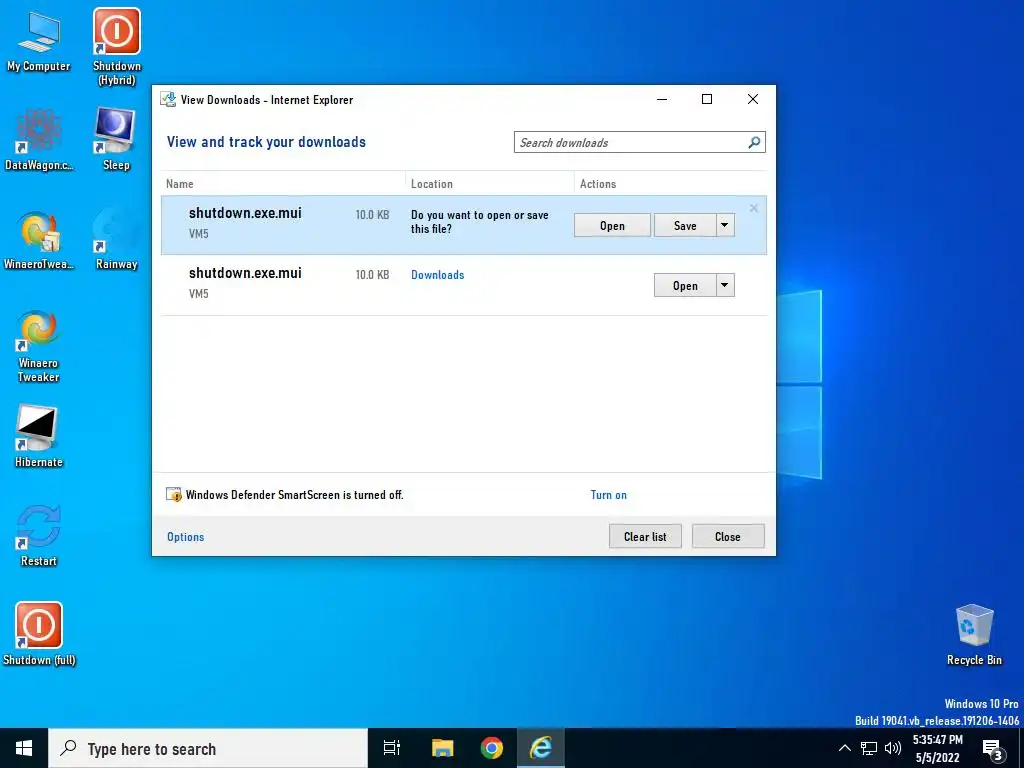Click the Close button in the downloads dialog
This screenshot has height=768, width=1024.
point(728,536)
